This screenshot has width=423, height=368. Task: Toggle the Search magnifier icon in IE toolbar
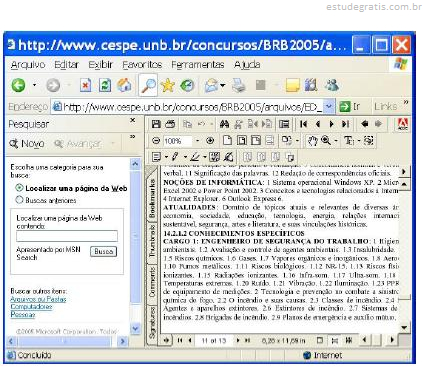click(148, 85)
